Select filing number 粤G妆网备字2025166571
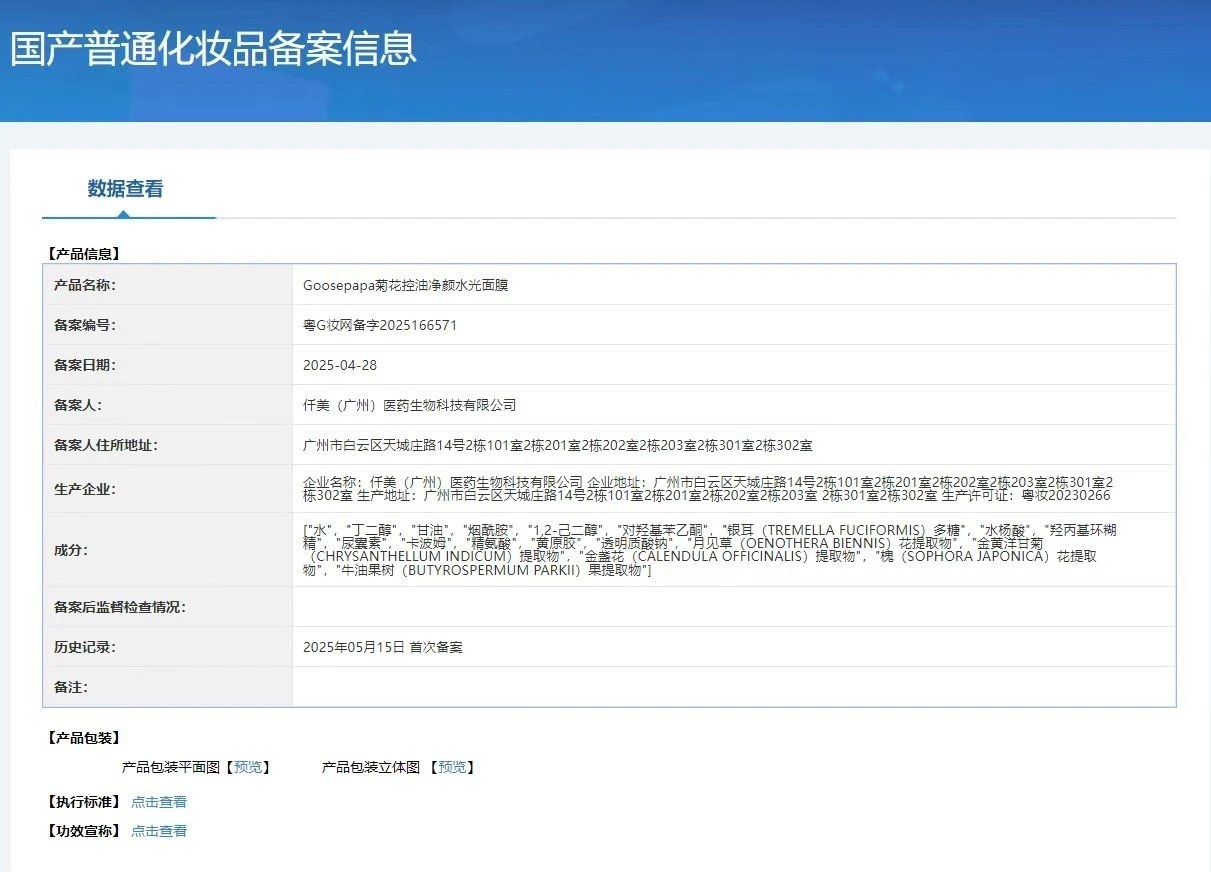 380,325
